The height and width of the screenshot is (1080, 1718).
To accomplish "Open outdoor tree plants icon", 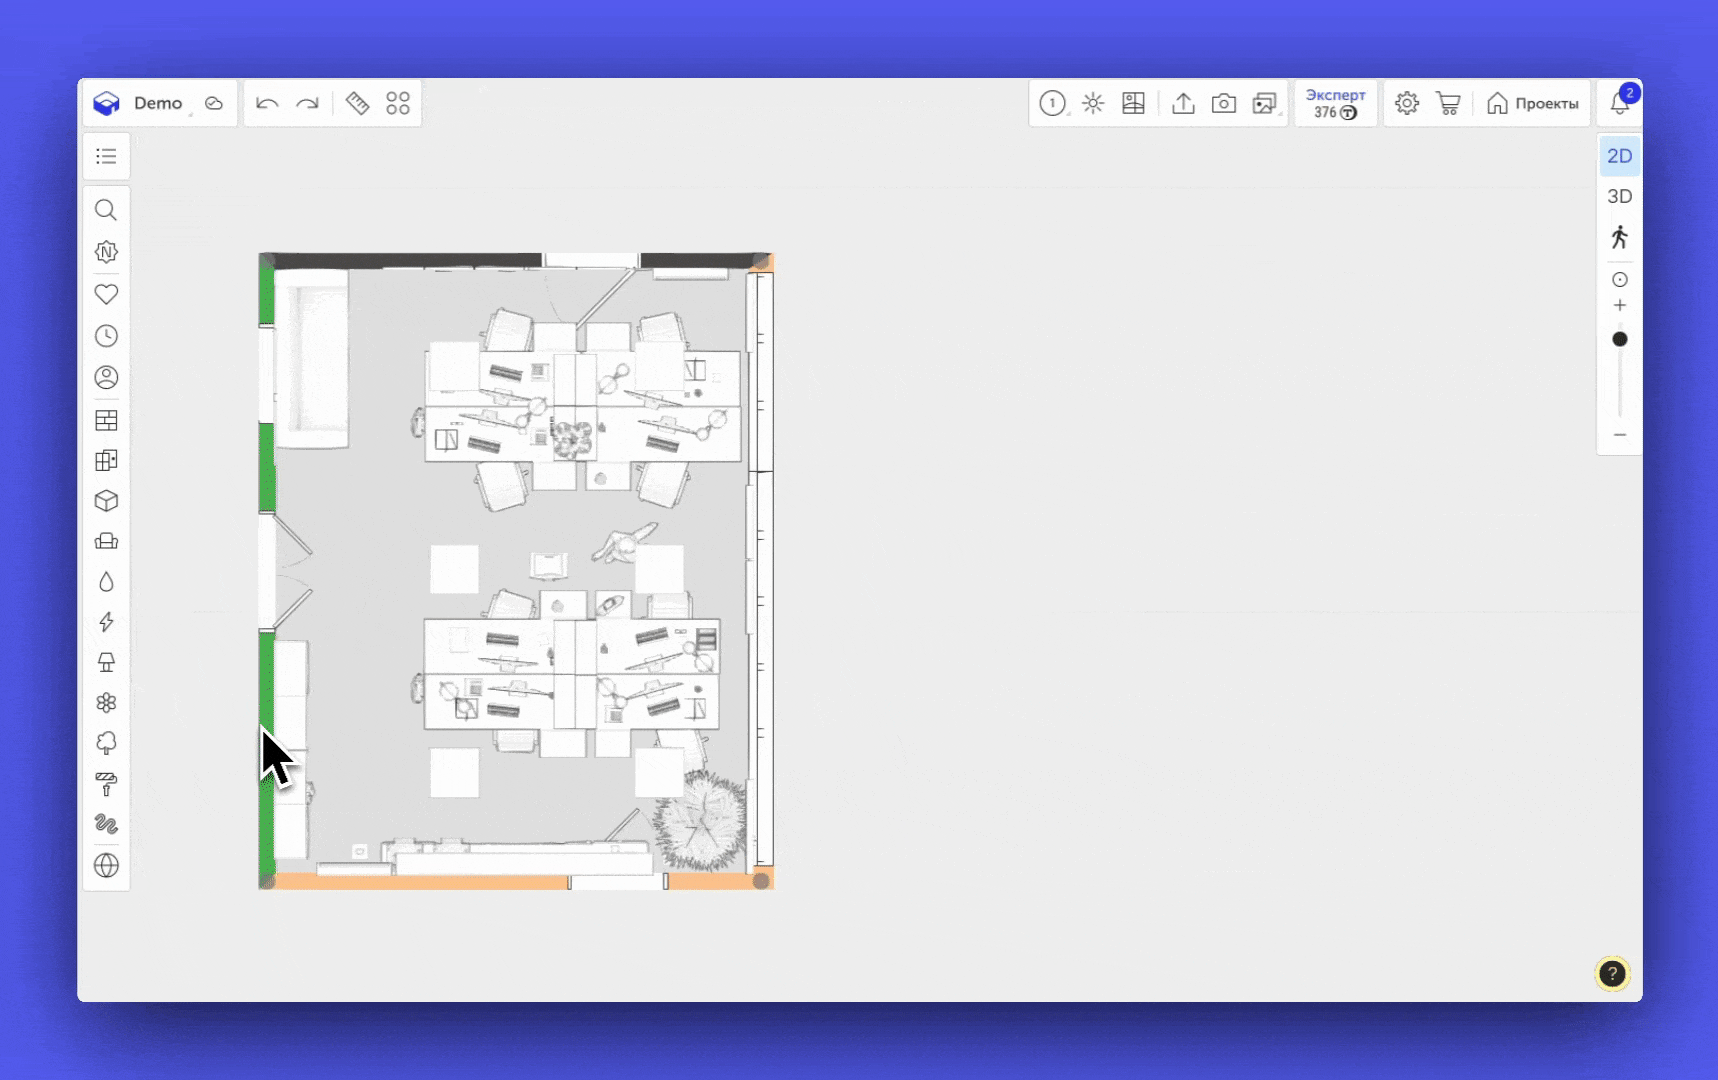I will (x=106, y=743).
